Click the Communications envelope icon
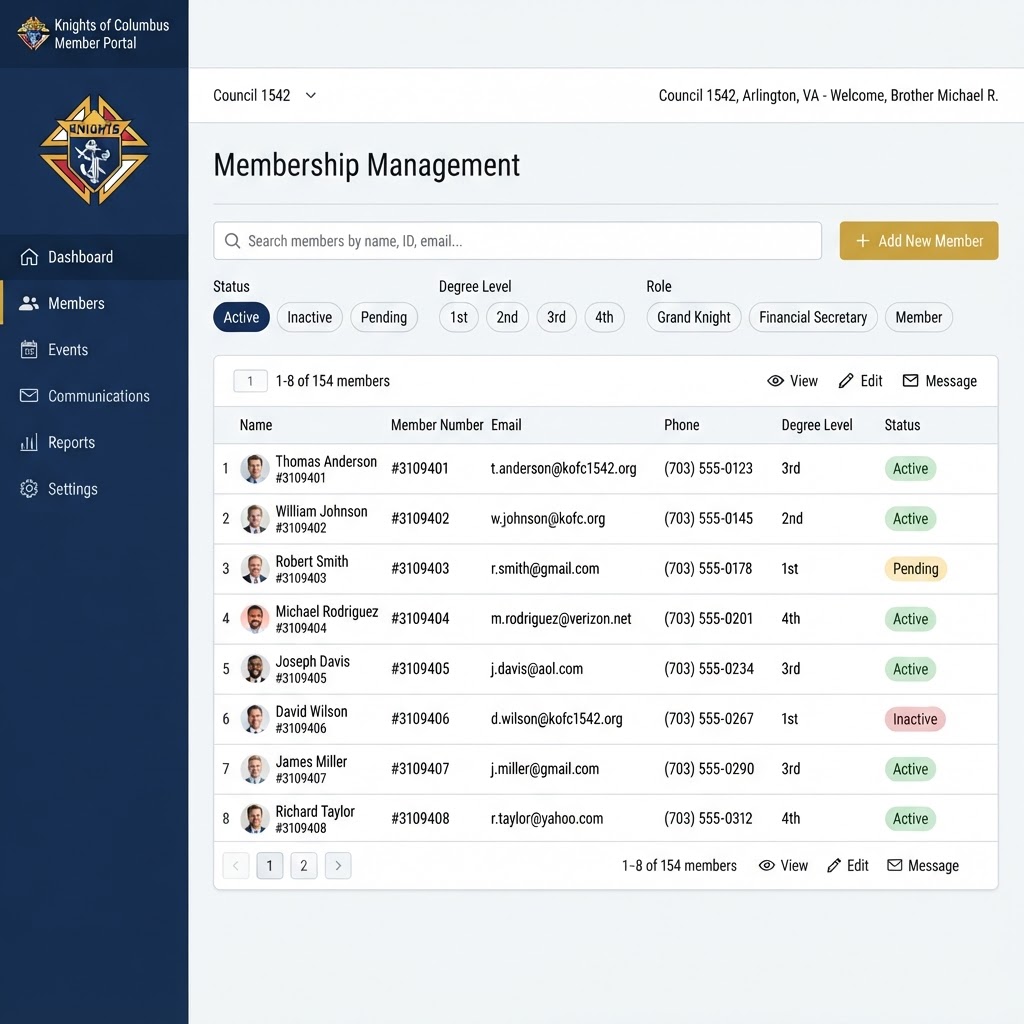This screenshot has width=1024, height=1024. [x=29, y=396]
